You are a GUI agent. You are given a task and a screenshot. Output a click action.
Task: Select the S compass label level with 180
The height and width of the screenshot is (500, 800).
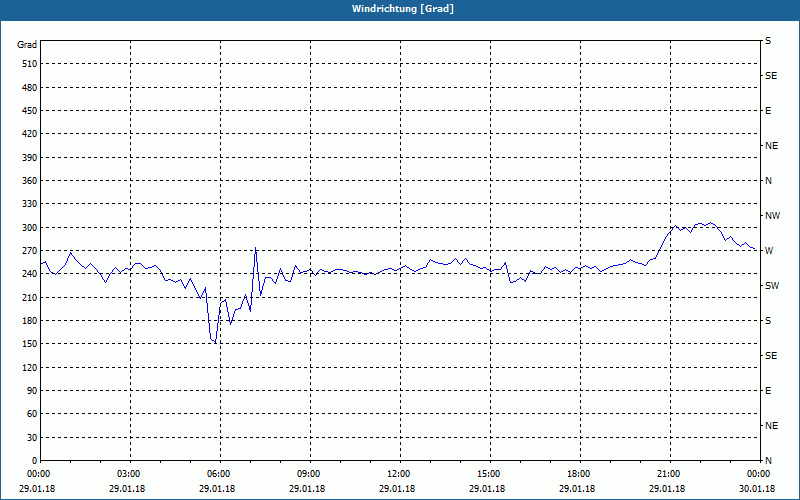point(768,321)
